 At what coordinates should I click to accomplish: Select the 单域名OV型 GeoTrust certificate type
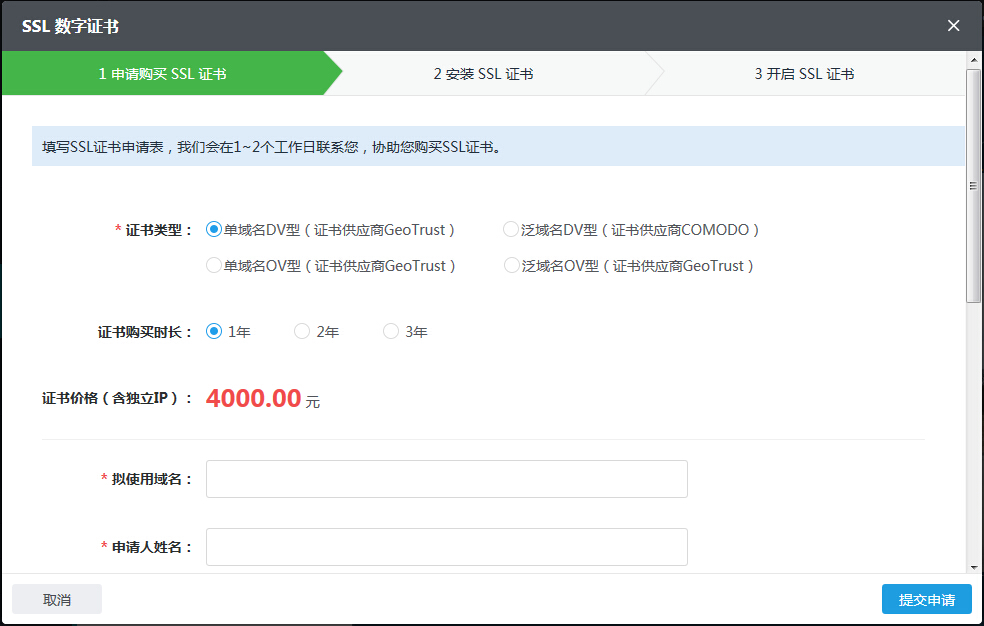click(x=213, y=265)
